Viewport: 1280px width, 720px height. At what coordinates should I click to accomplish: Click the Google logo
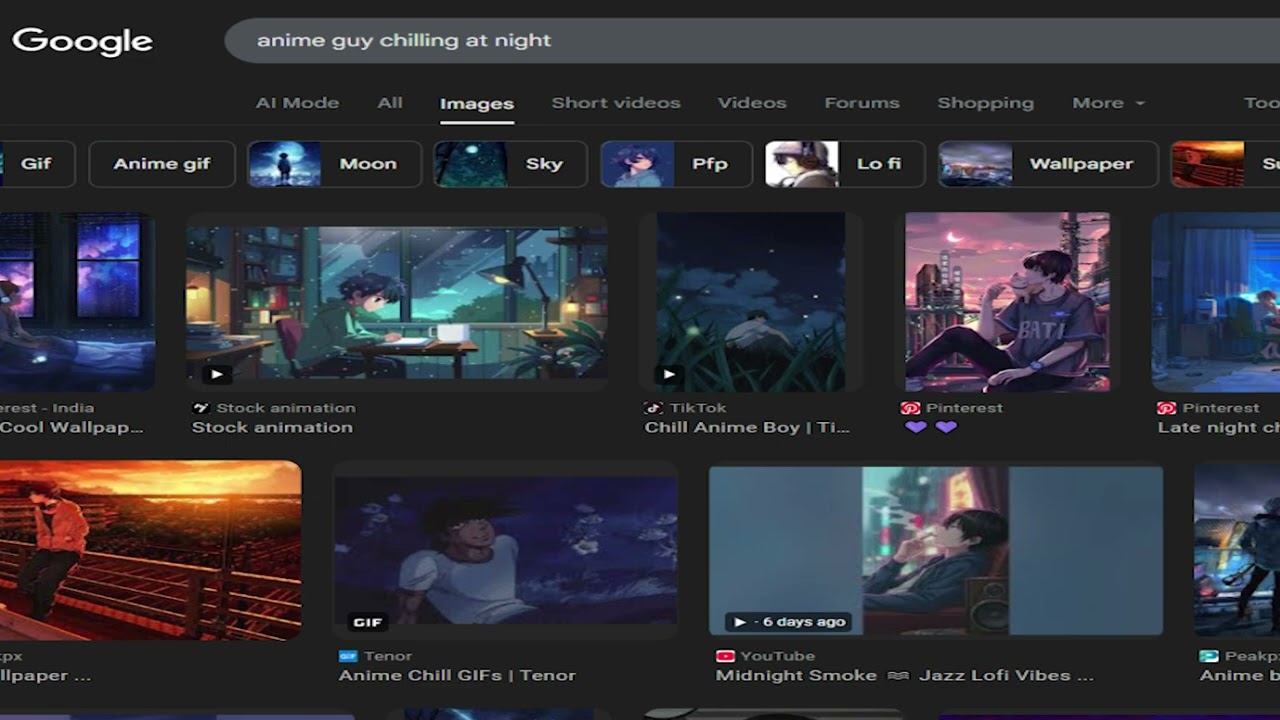pos(82,41)
